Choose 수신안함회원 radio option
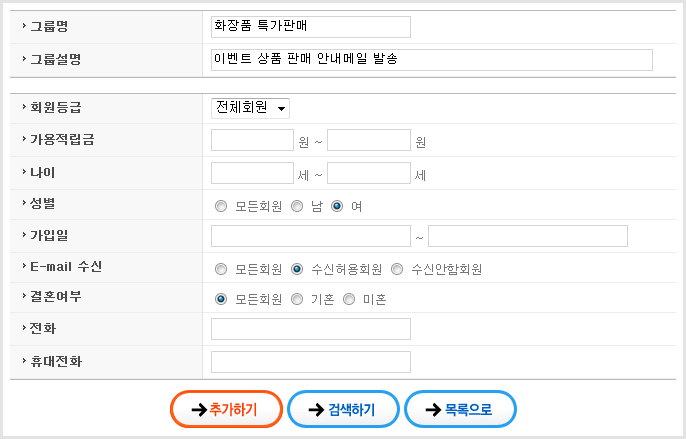686x439 pixels. pyautogui.click(x=397, y=269)
